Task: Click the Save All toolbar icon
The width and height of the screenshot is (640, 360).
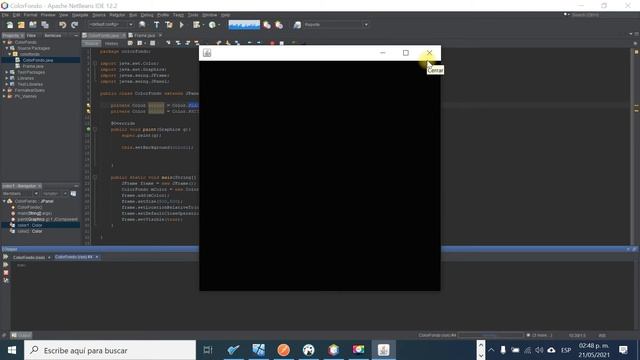Action: click(x=45, y=25)
